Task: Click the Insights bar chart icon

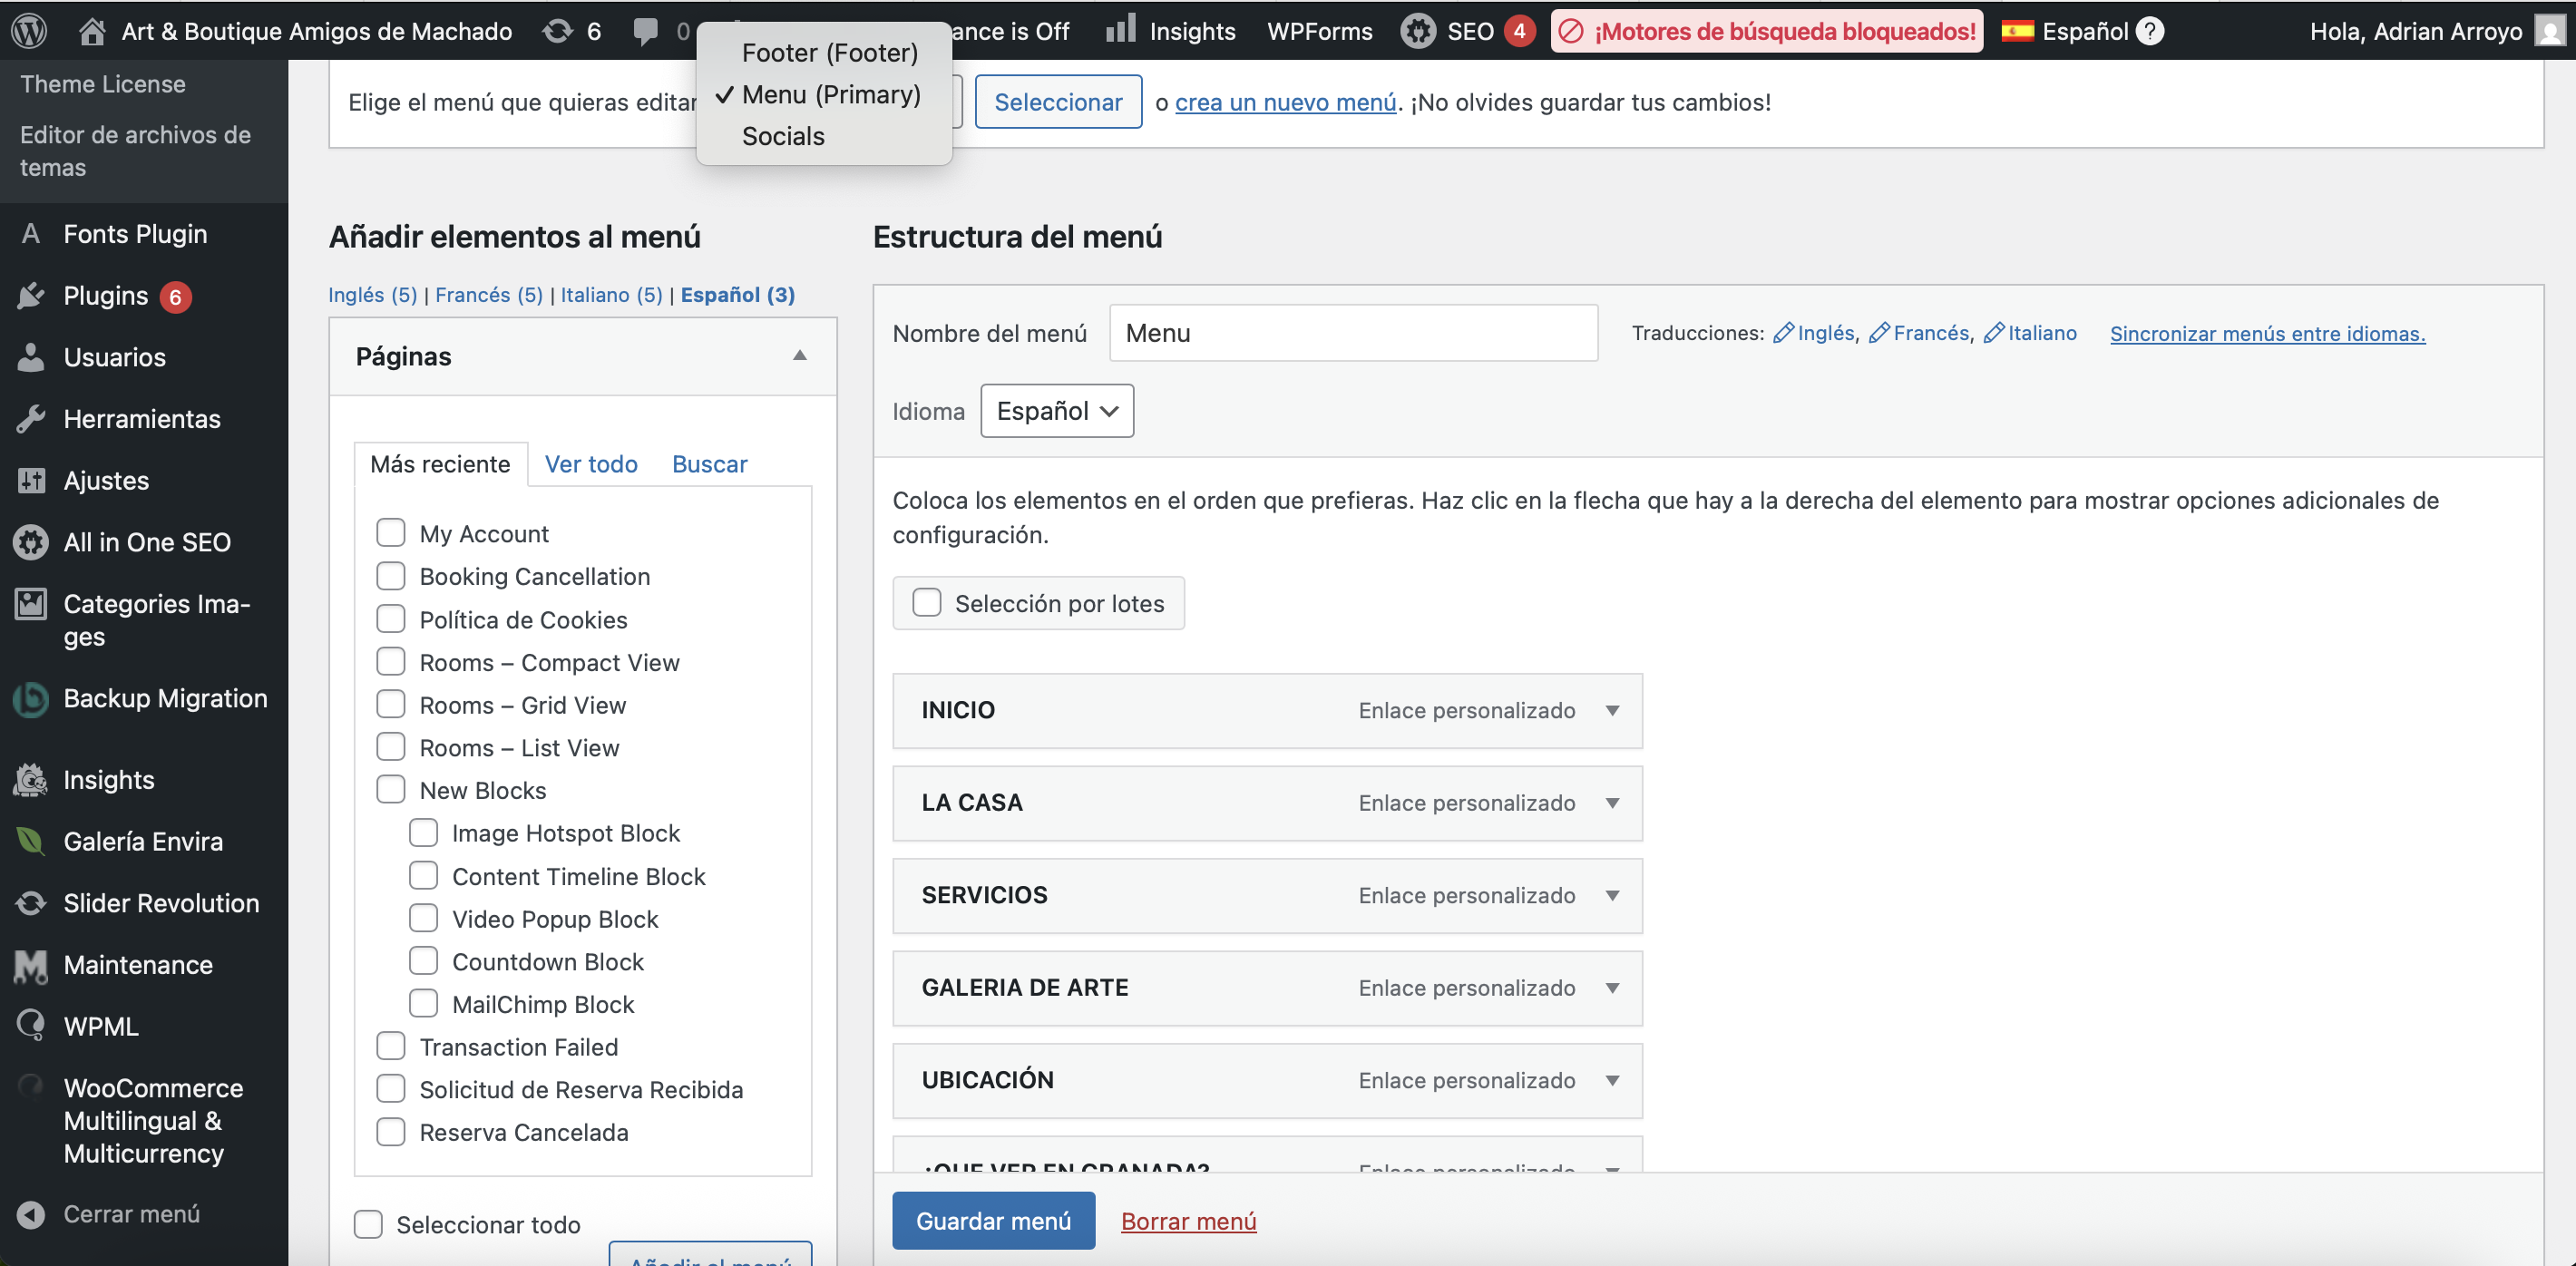Action: point(1120,29)
